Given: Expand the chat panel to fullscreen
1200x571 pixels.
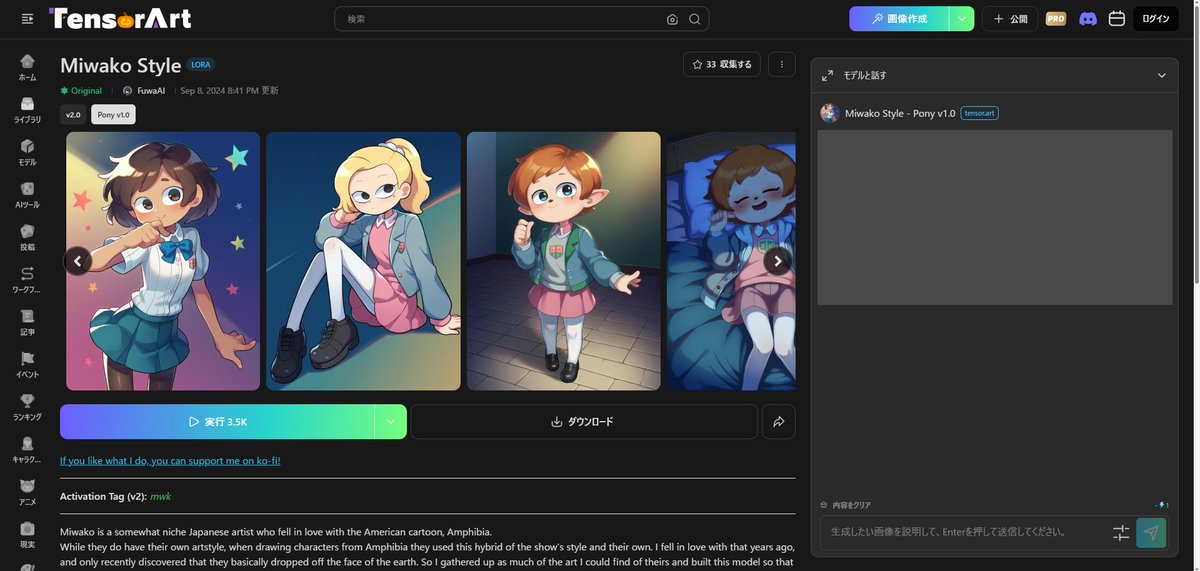Looking at the screenshot, I should coord(827,75).
